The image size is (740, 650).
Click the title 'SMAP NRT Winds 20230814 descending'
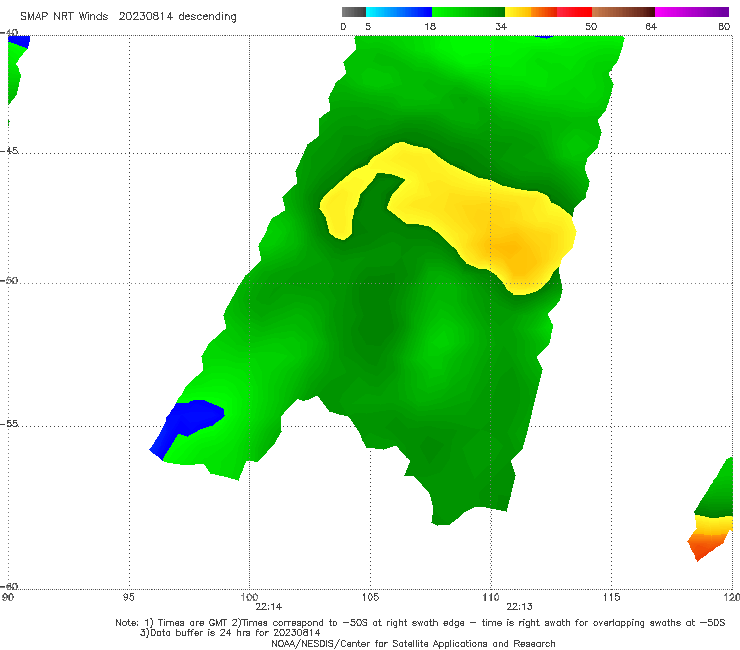click(x=128, y=17)
